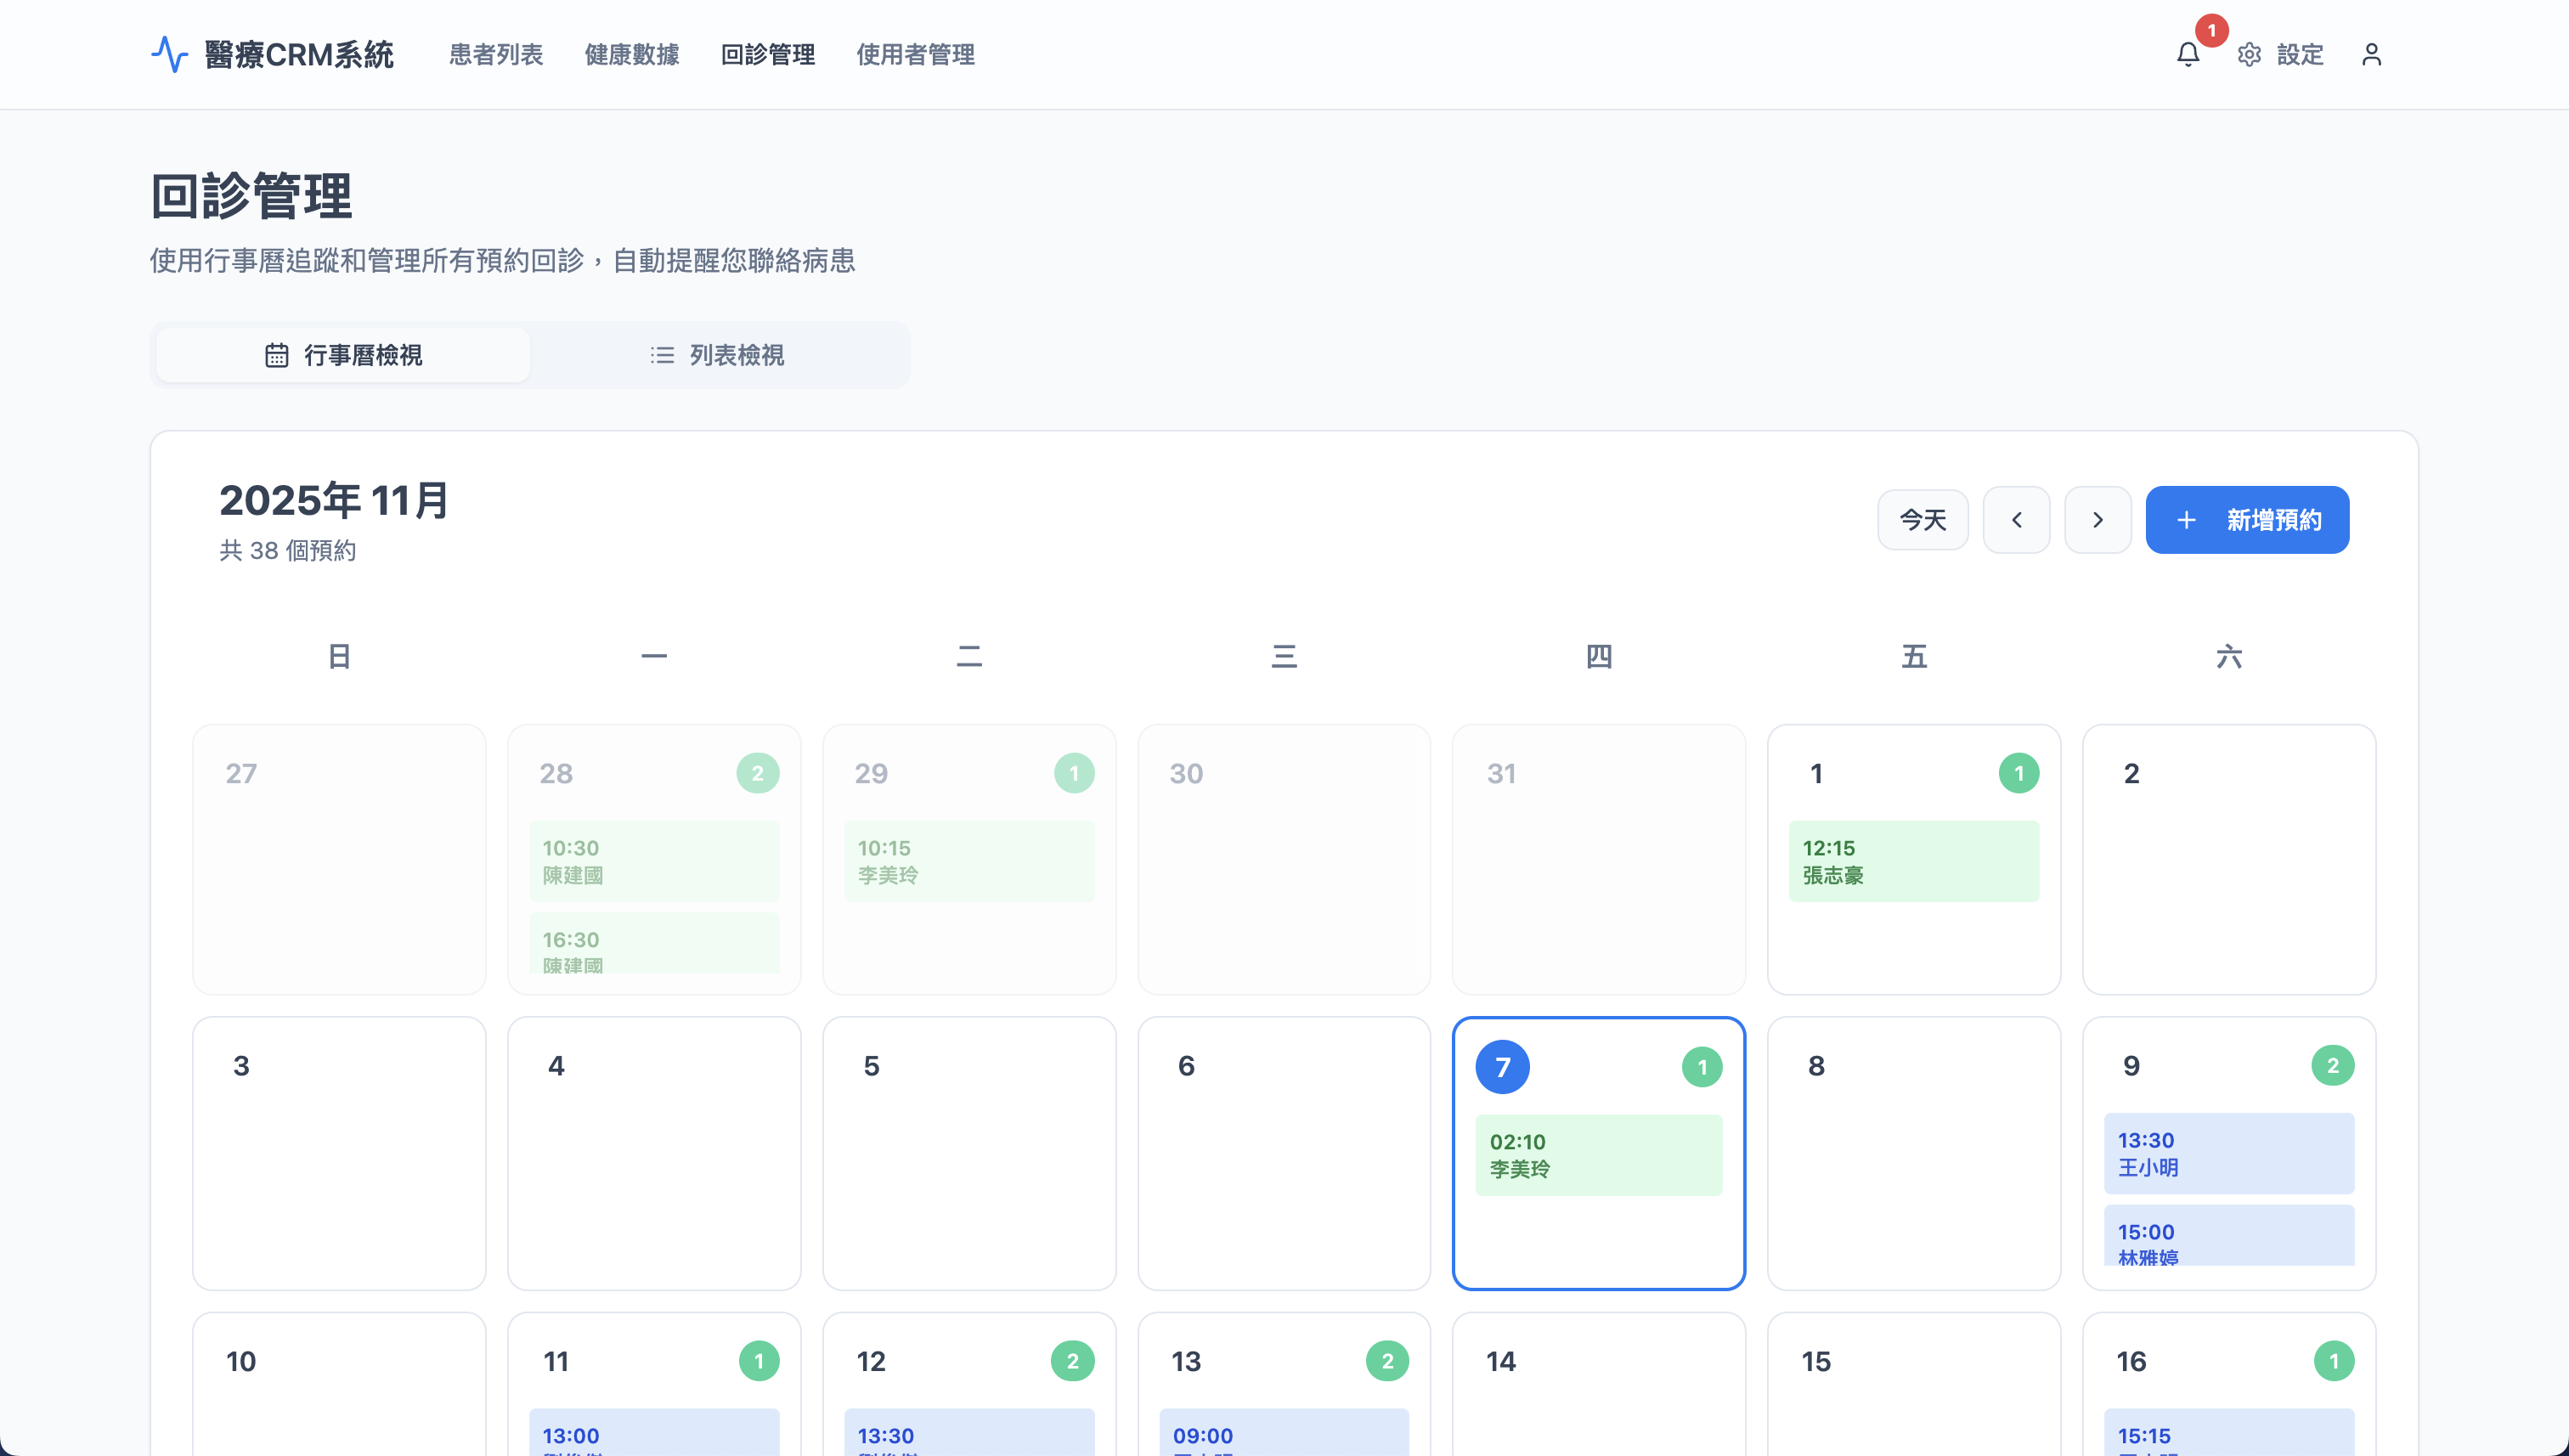
Task: Select calendar day 14
Action: coord(1599,1385)
